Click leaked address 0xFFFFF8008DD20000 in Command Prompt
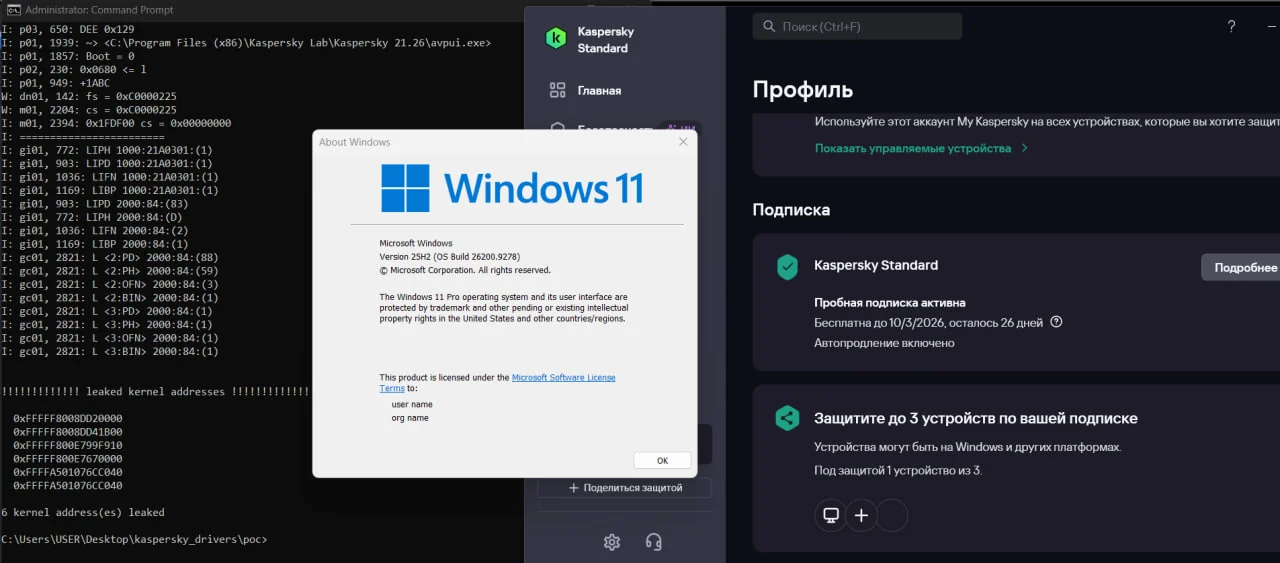Image resolution: width=1280 pixels, height=563 pixels. (68, 418)
